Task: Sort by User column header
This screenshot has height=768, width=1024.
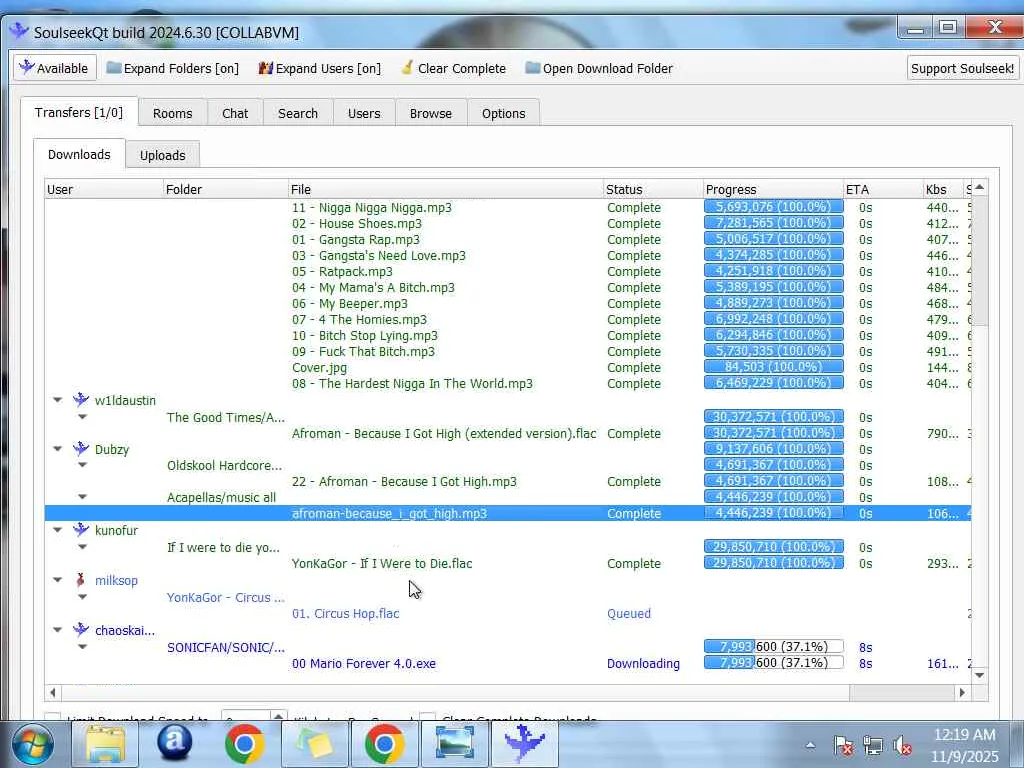Action: [x=103, y=189]
